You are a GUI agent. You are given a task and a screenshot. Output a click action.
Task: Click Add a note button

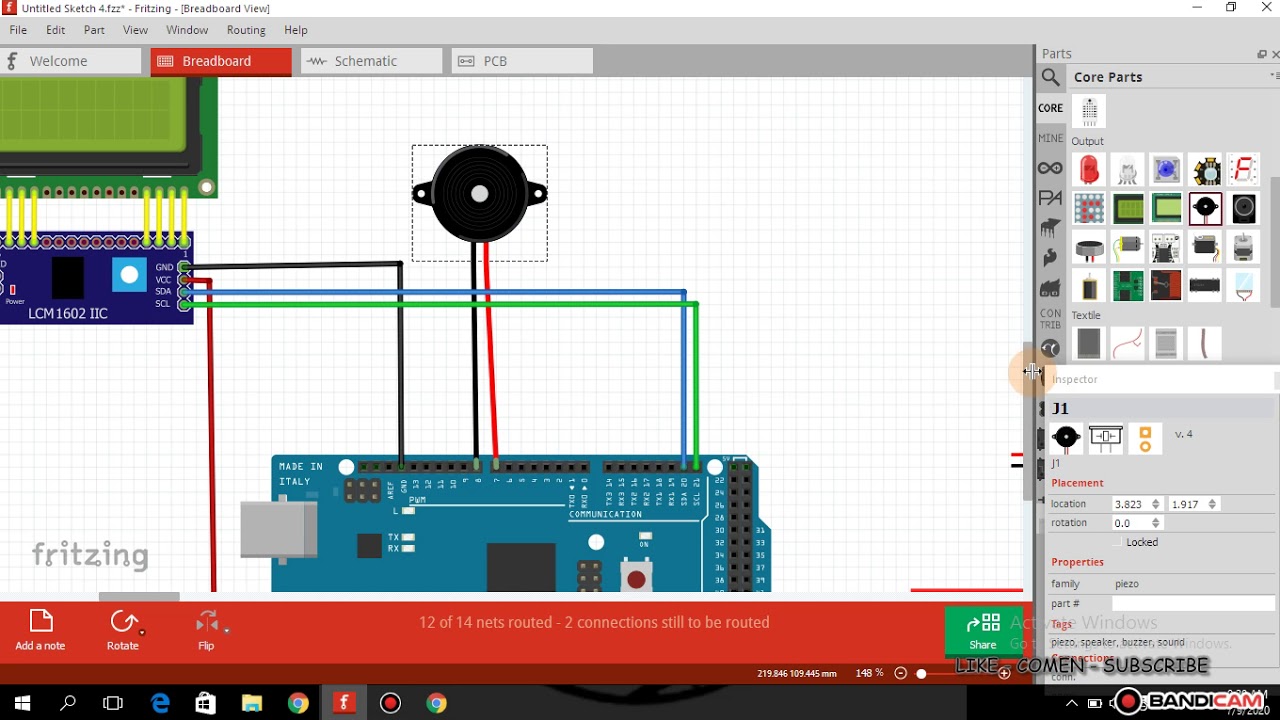[40, 630]
